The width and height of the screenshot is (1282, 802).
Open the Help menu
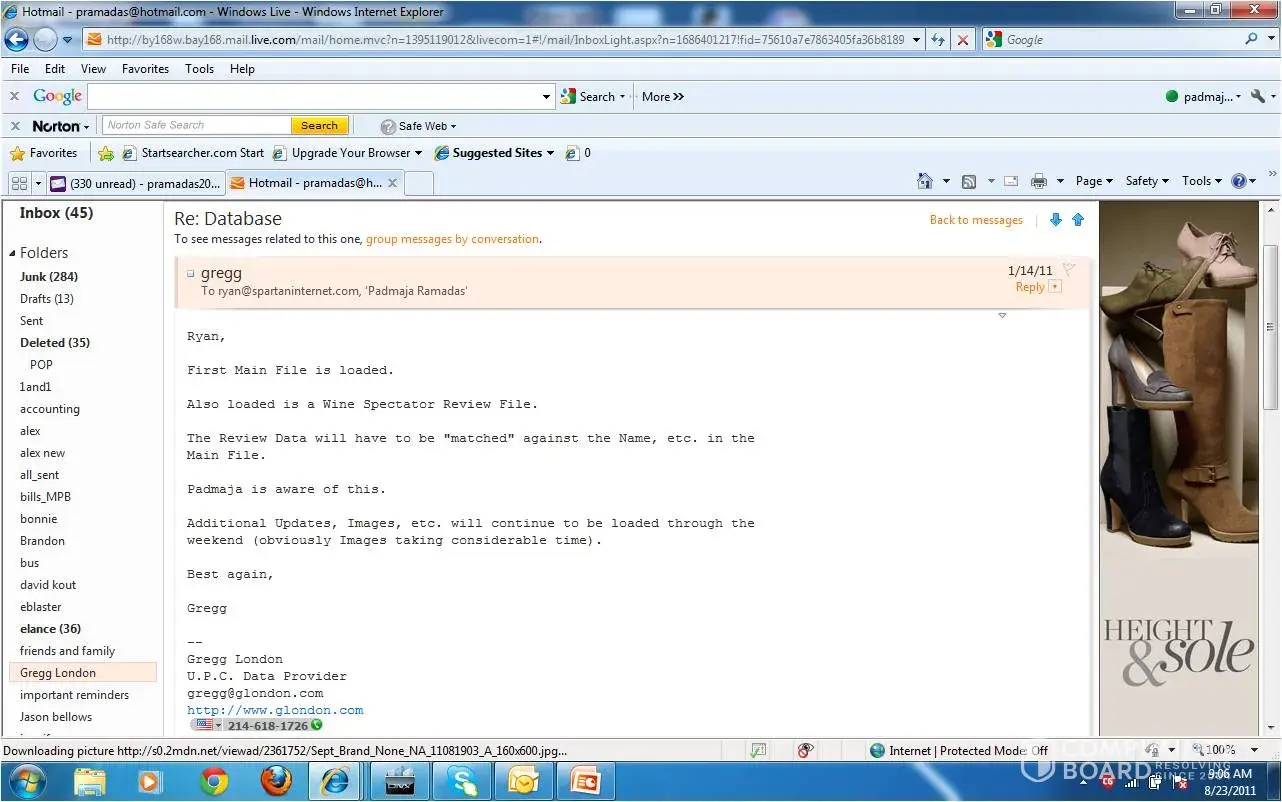(x=242, y=69)
